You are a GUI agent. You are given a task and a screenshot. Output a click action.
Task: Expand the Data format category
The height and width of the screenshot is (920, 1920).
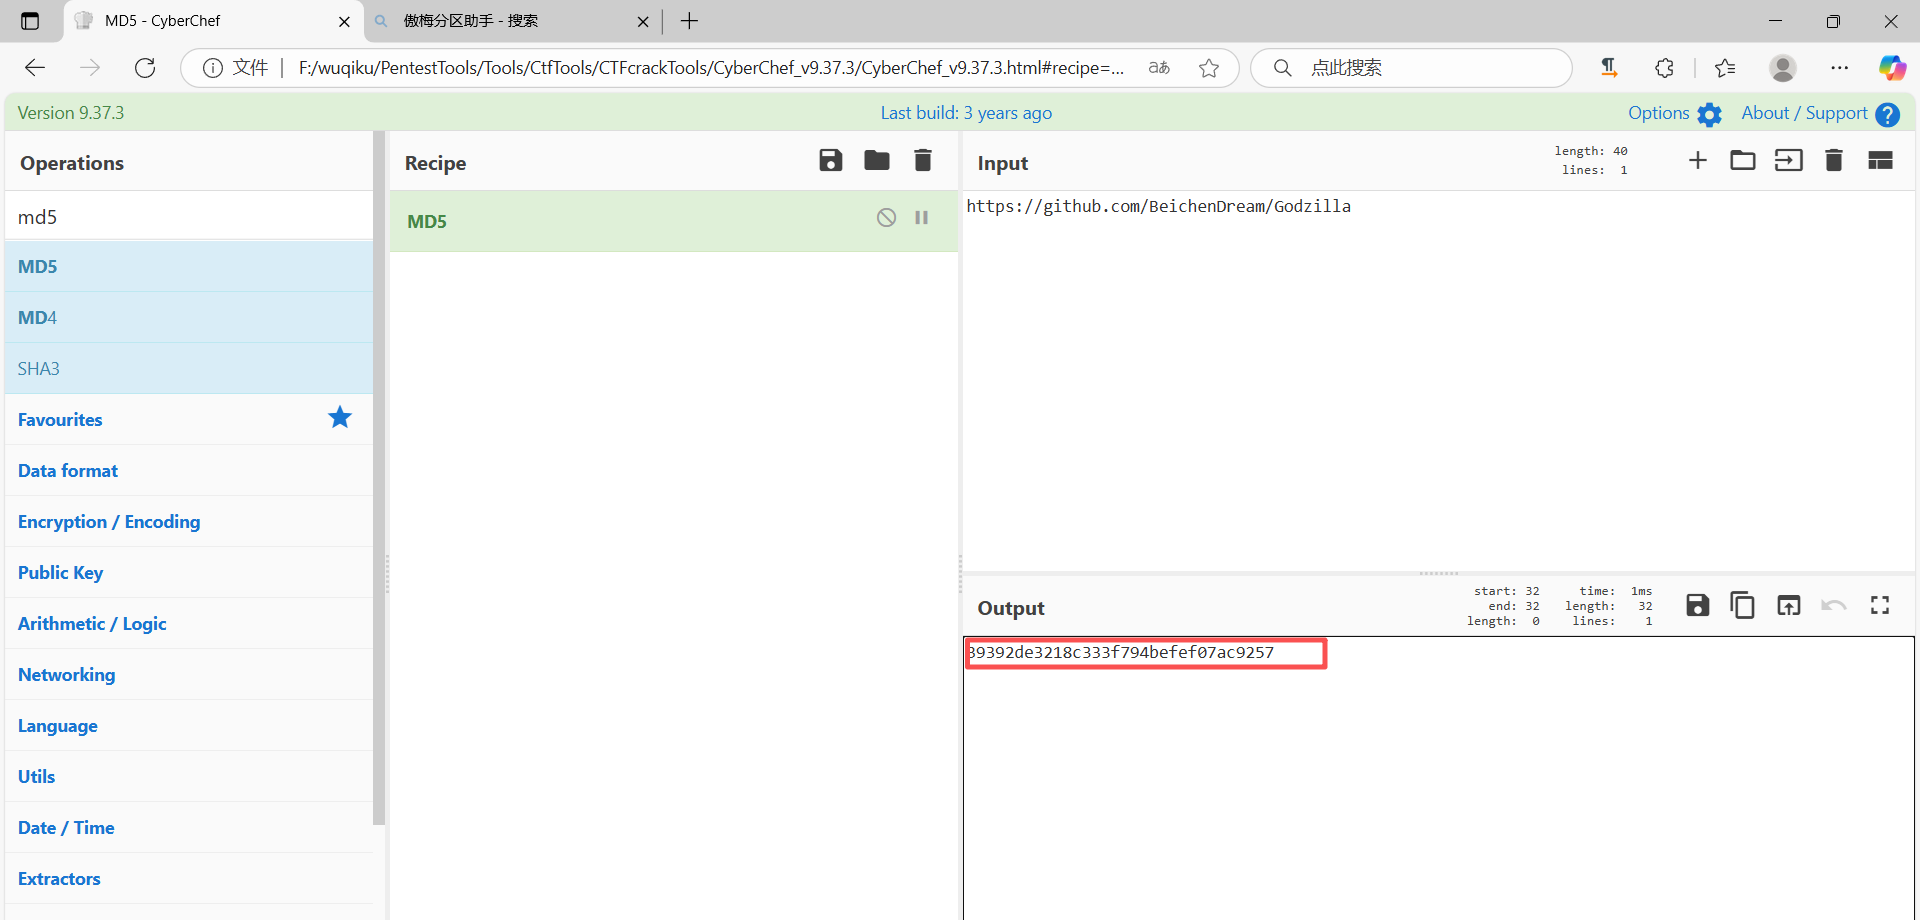(189, 471)
